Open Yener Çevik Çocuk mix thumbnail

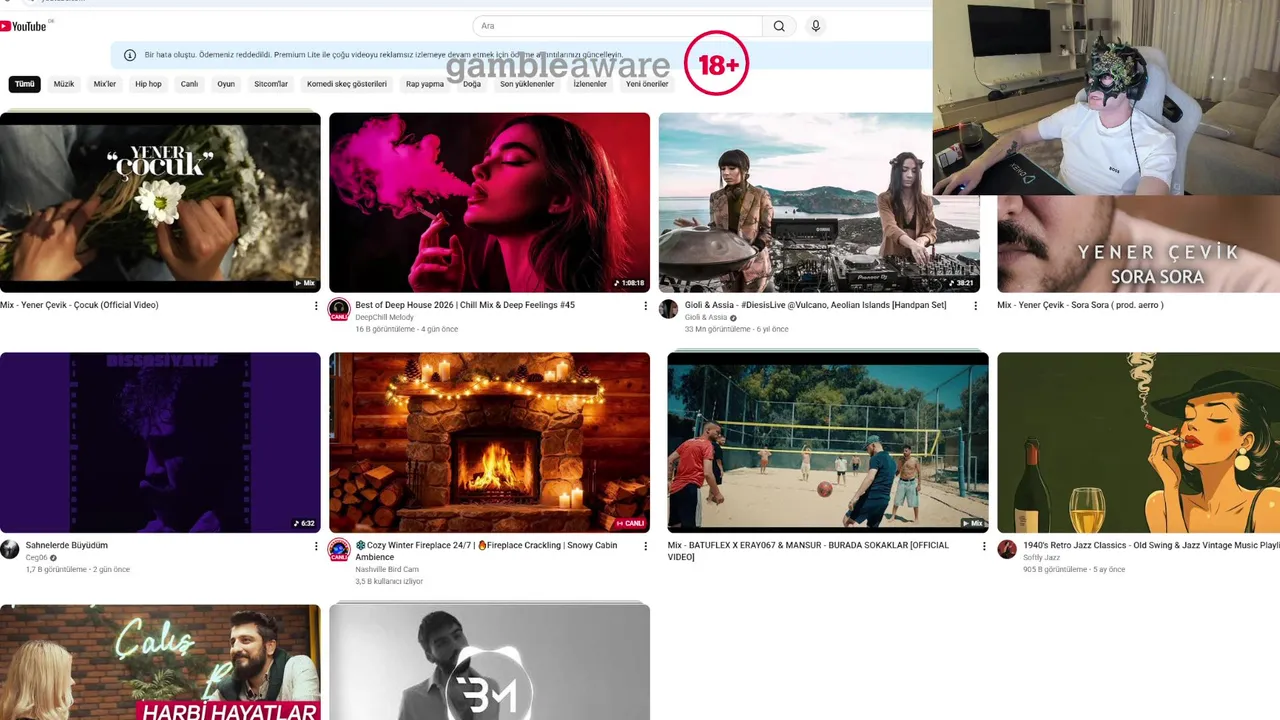[x=160, y=202]
